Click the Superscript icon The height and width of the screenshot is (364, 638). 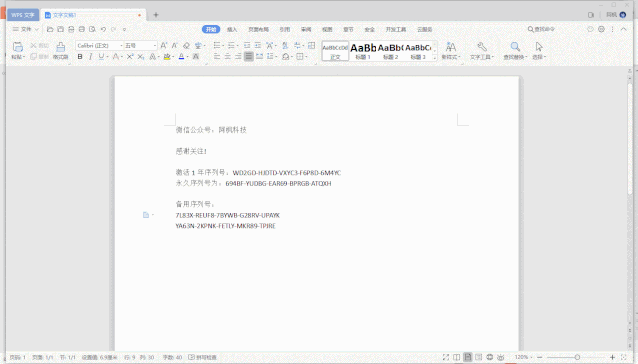[x=130, y=57]
